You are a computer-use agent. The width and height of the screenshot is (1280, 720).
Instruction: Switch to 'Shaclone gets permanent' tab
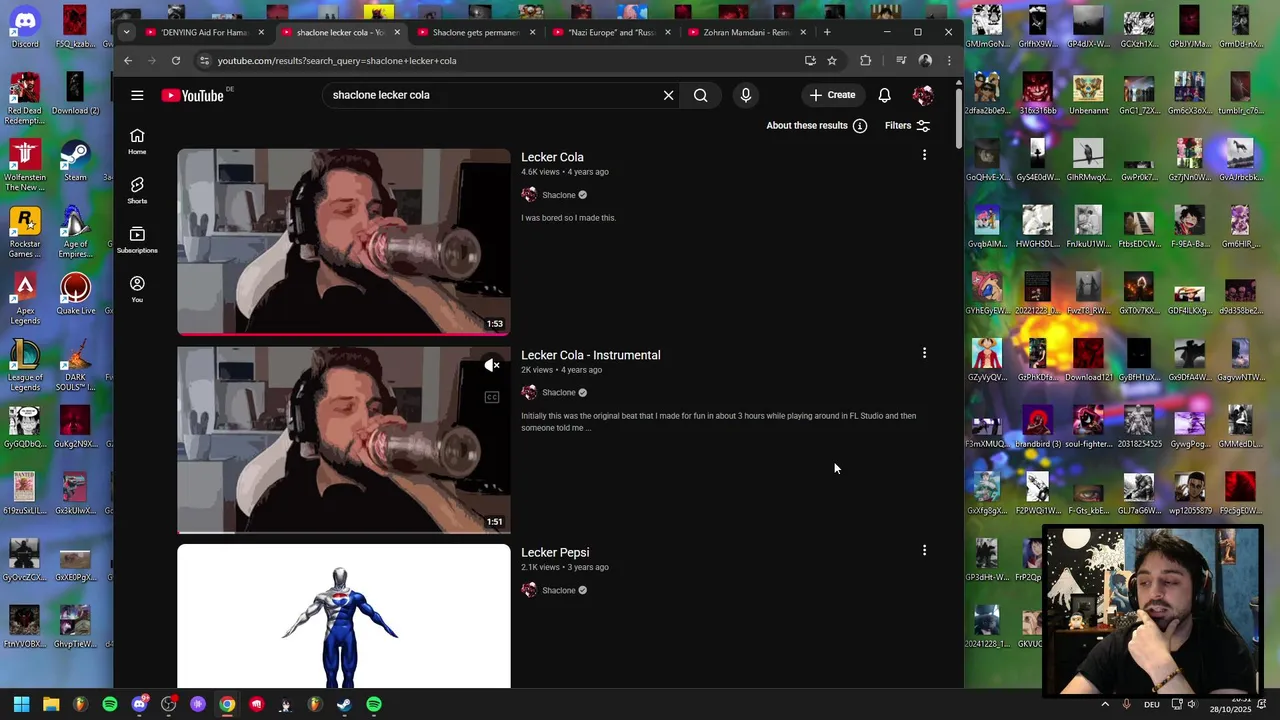point(475,32)
